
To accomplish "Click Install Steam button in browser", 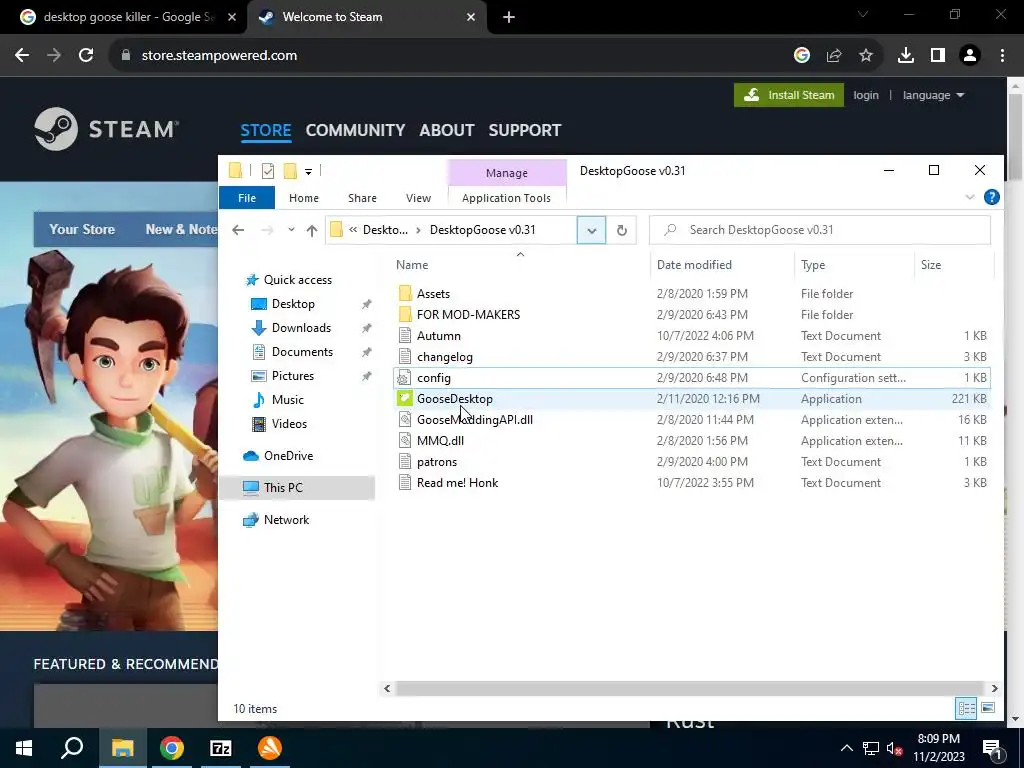I will click(789, 95).
